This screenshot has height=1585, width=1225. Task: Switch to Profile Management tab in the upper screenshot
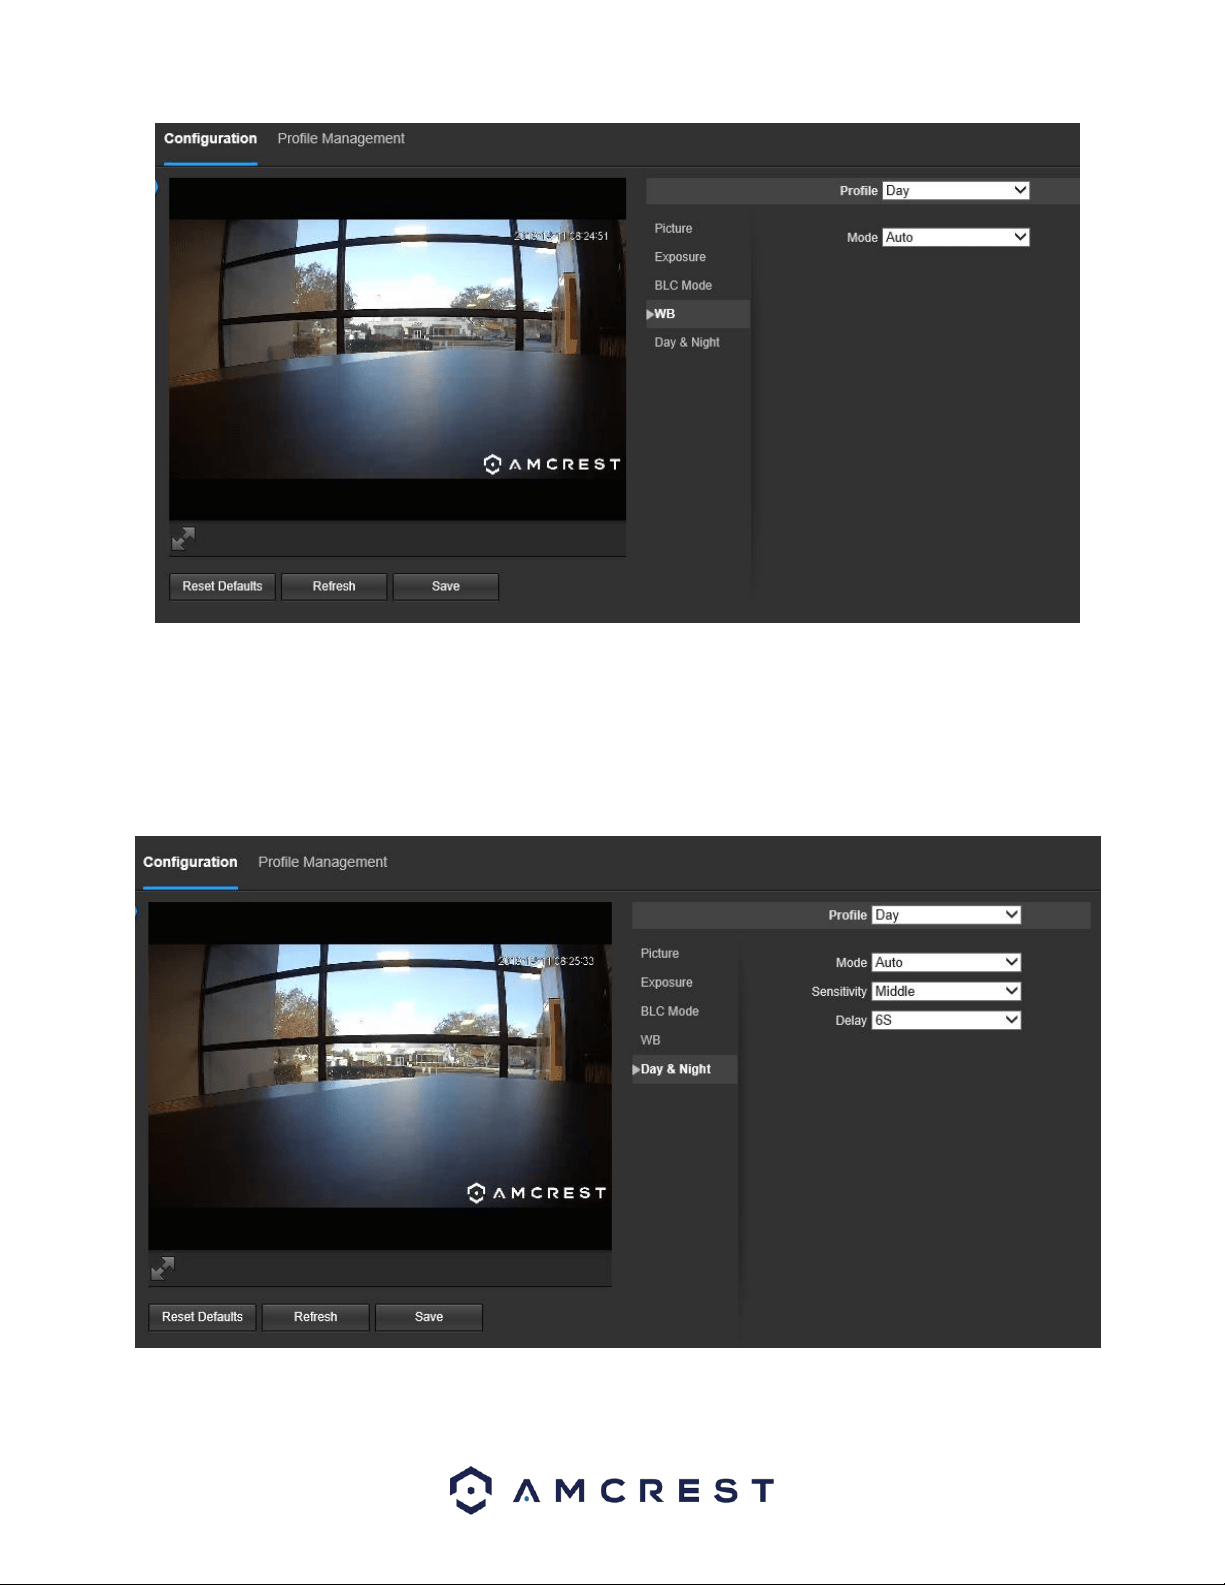point(341,139)
